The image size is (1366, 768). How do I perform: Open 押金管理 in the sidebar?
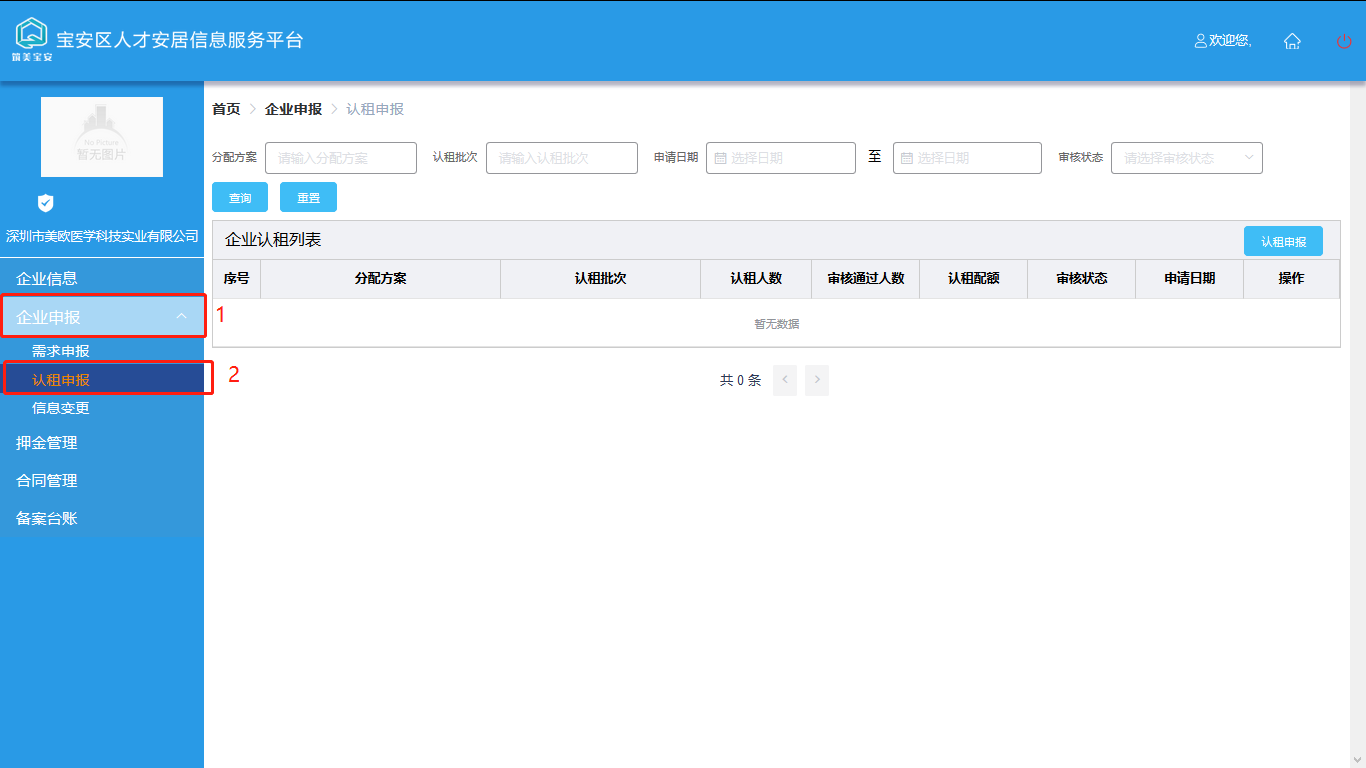pos(47,443)
